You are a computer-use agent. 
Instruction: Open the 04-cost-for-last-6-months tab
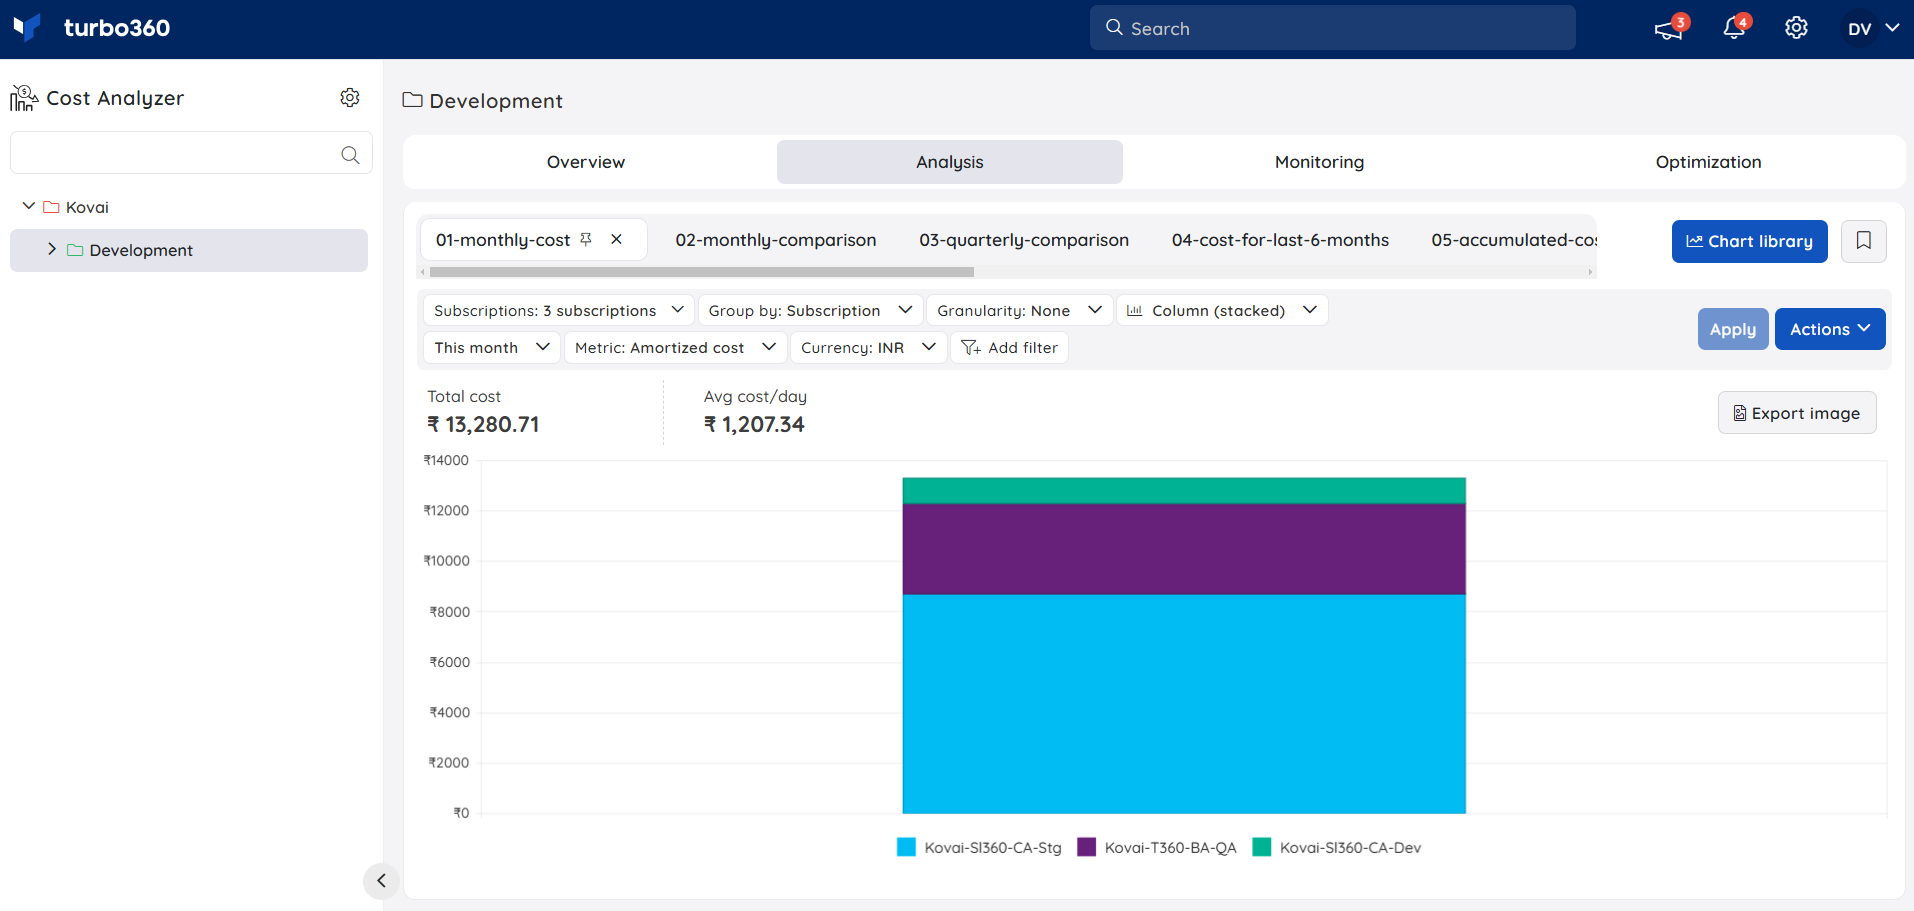1280,240
